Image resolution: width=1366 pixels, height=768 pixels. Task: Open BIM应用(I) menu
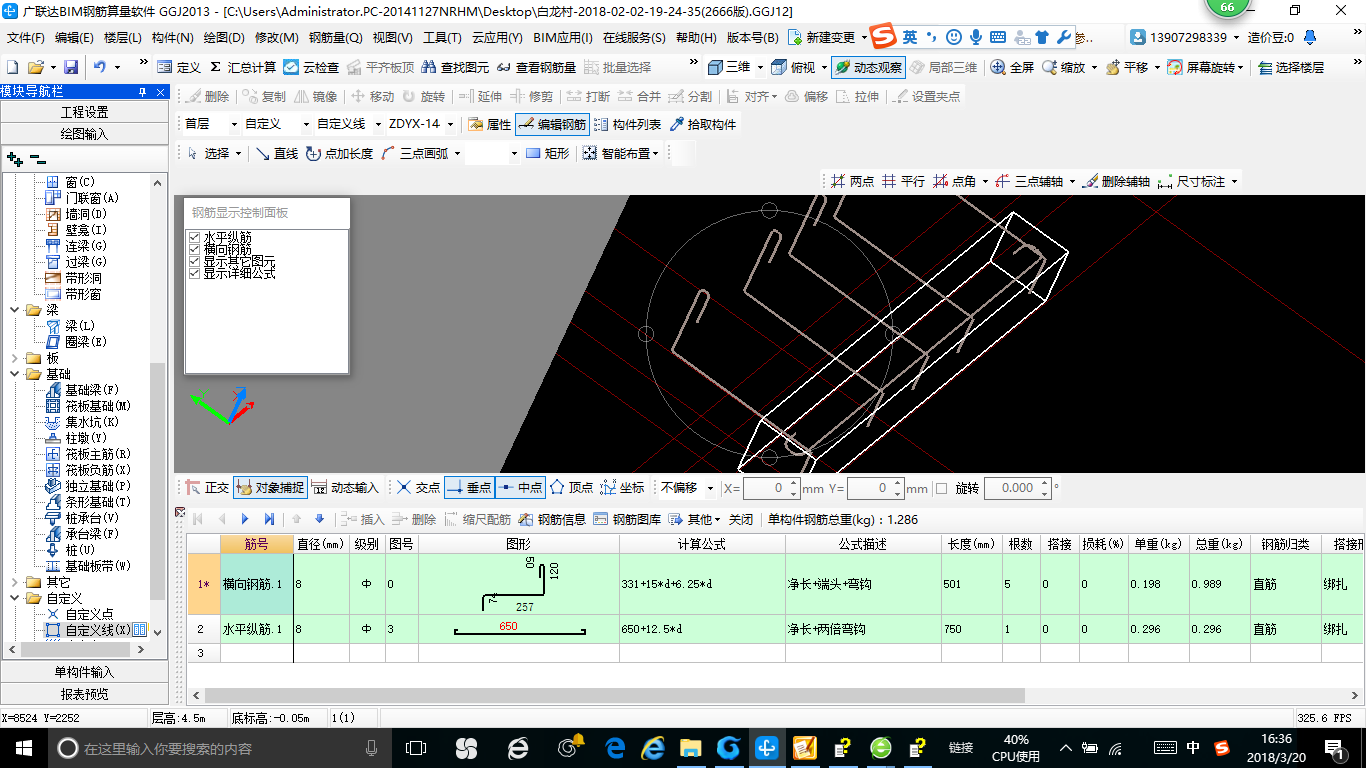tap(563, 38)
